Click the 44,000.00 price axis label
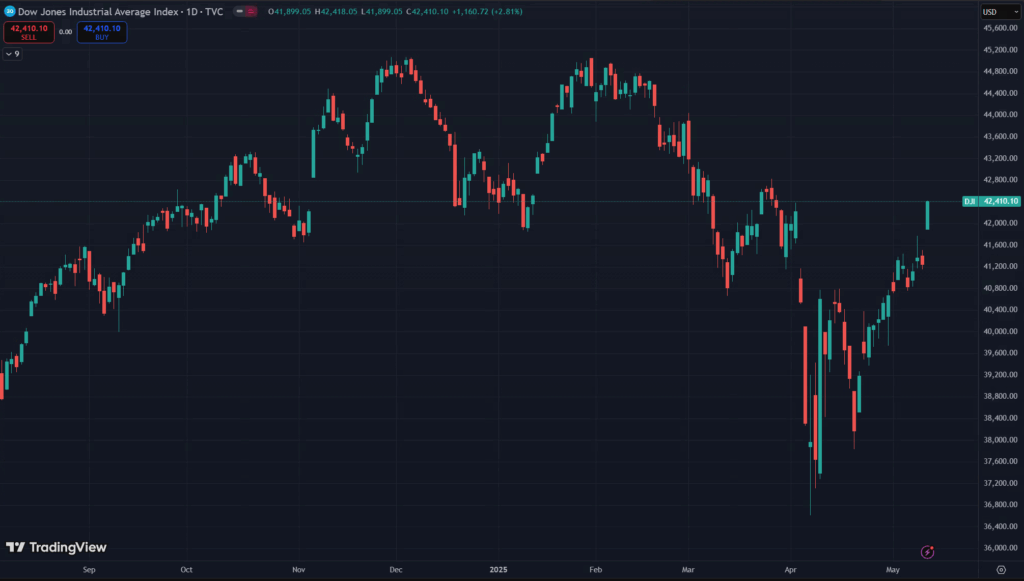Screen dimensions: 1024x581 (x=1000, y=115)
